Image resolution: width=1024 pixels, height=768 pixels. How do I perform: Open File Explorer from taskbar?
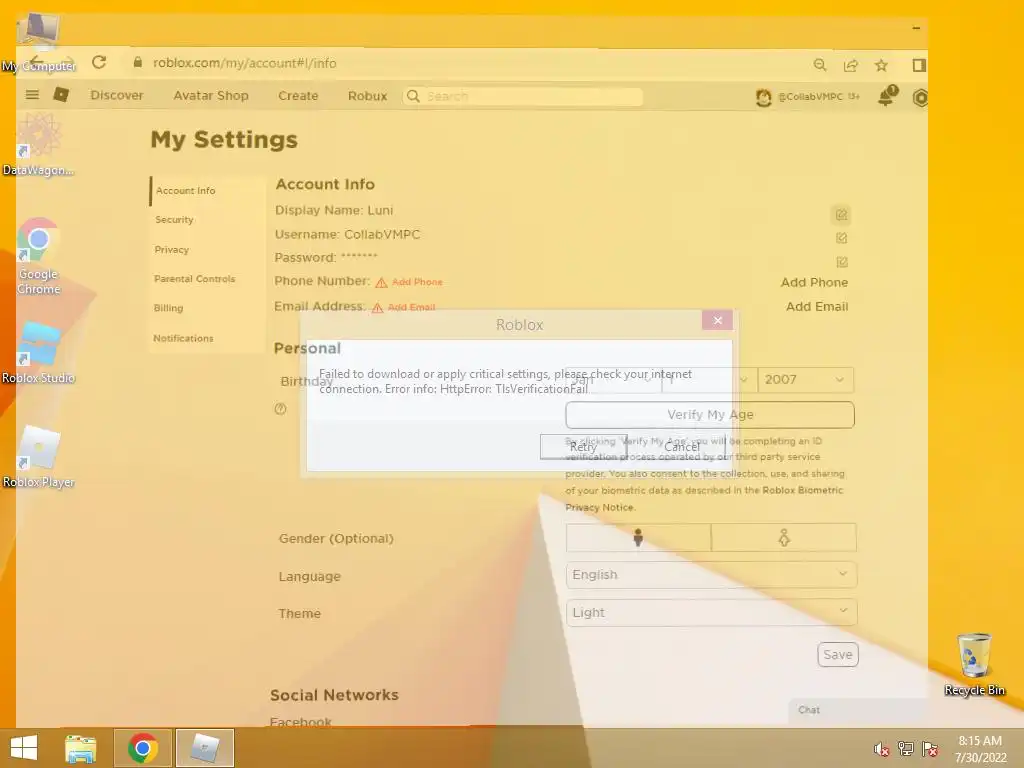[x=81, y=748]
